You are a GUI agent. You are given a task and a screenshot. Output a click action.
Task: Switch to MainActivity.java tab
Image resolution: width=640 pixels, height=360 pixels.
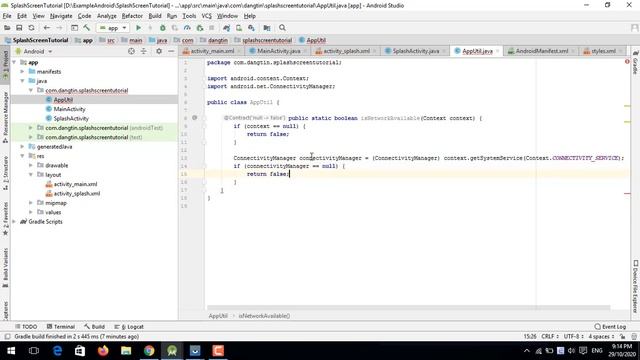coord(279,51)
